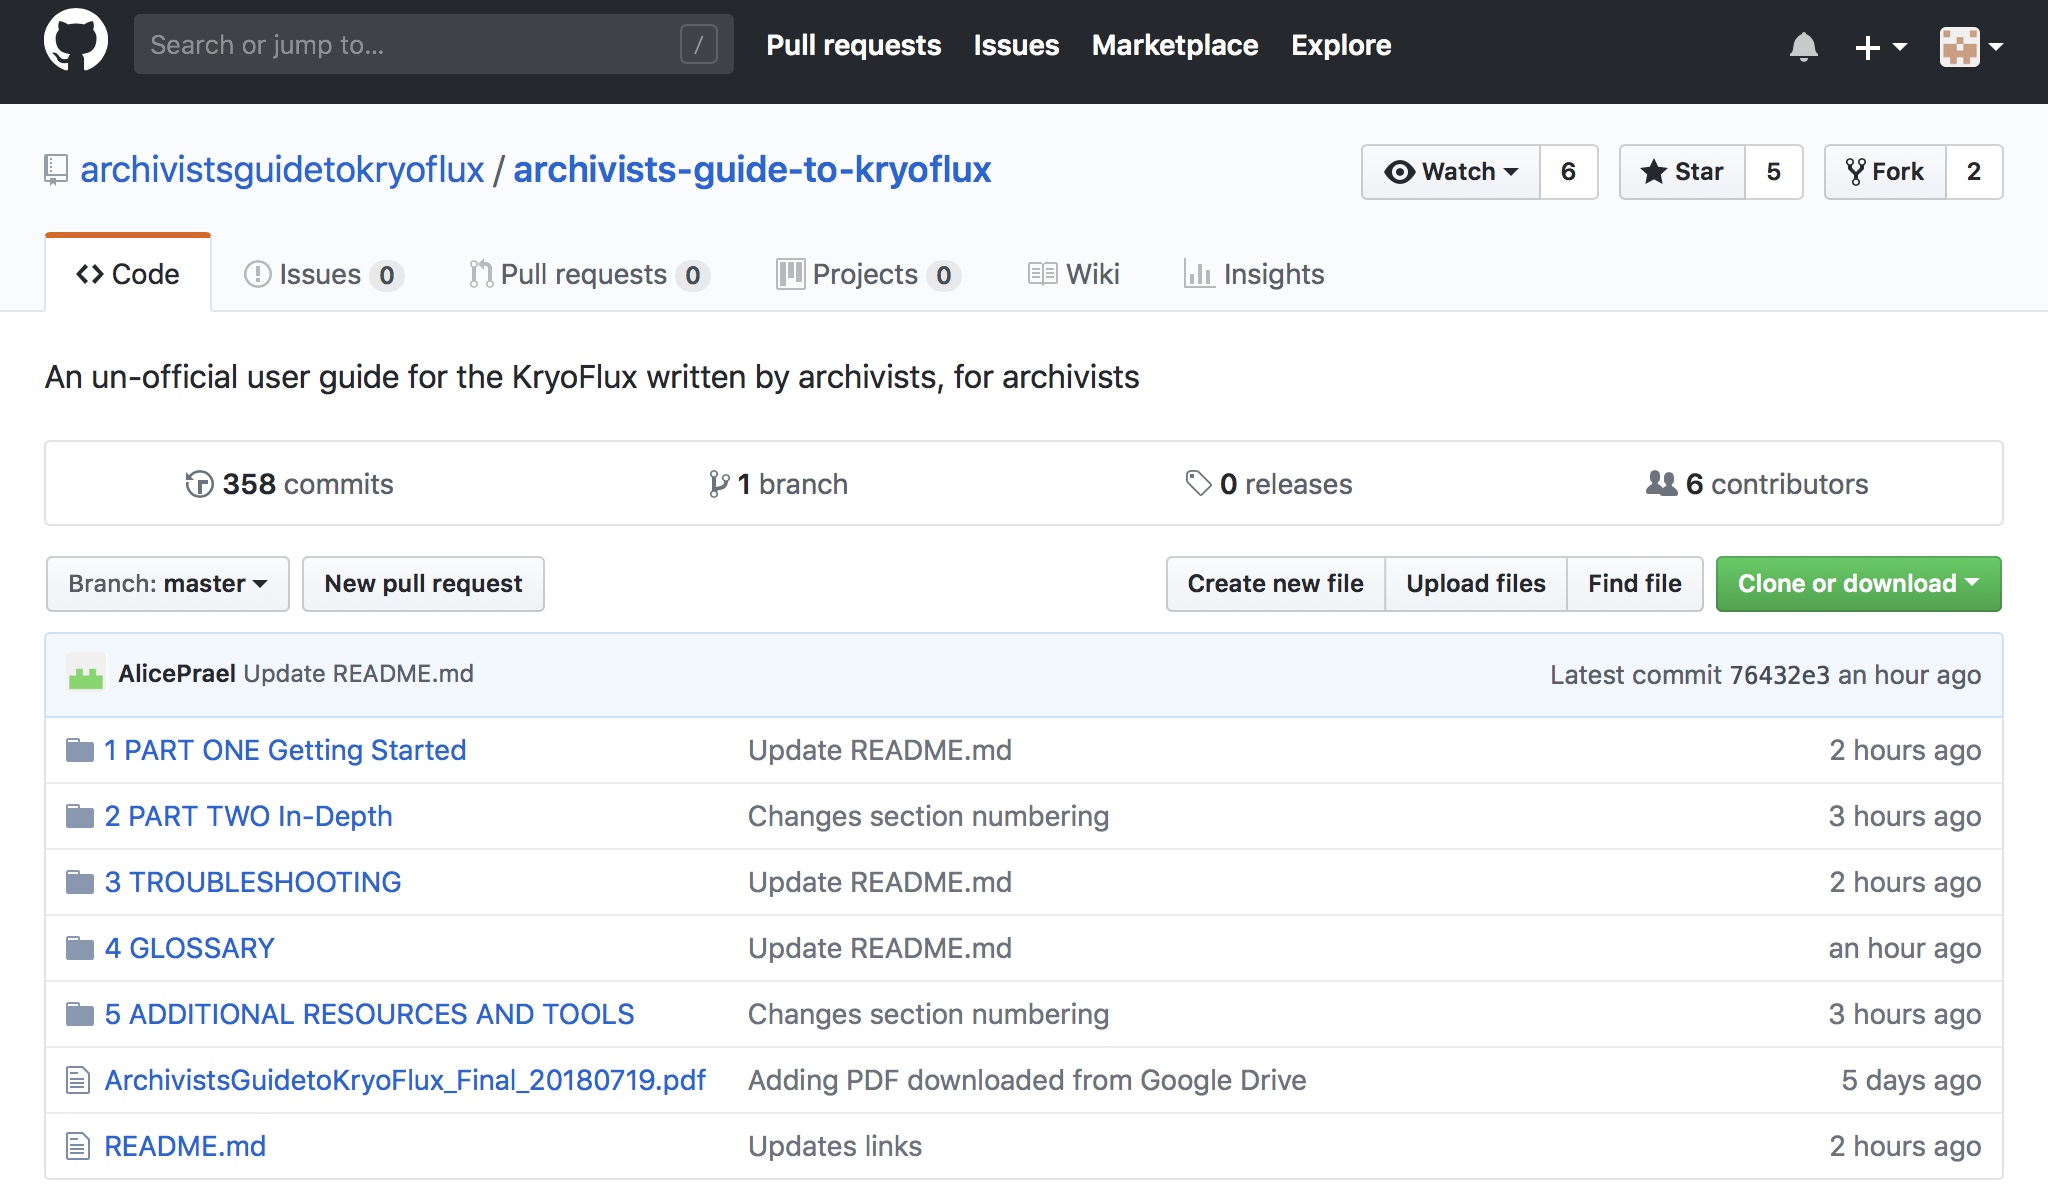Open Pull requests in the top navigation

click(x=853, y=45)
